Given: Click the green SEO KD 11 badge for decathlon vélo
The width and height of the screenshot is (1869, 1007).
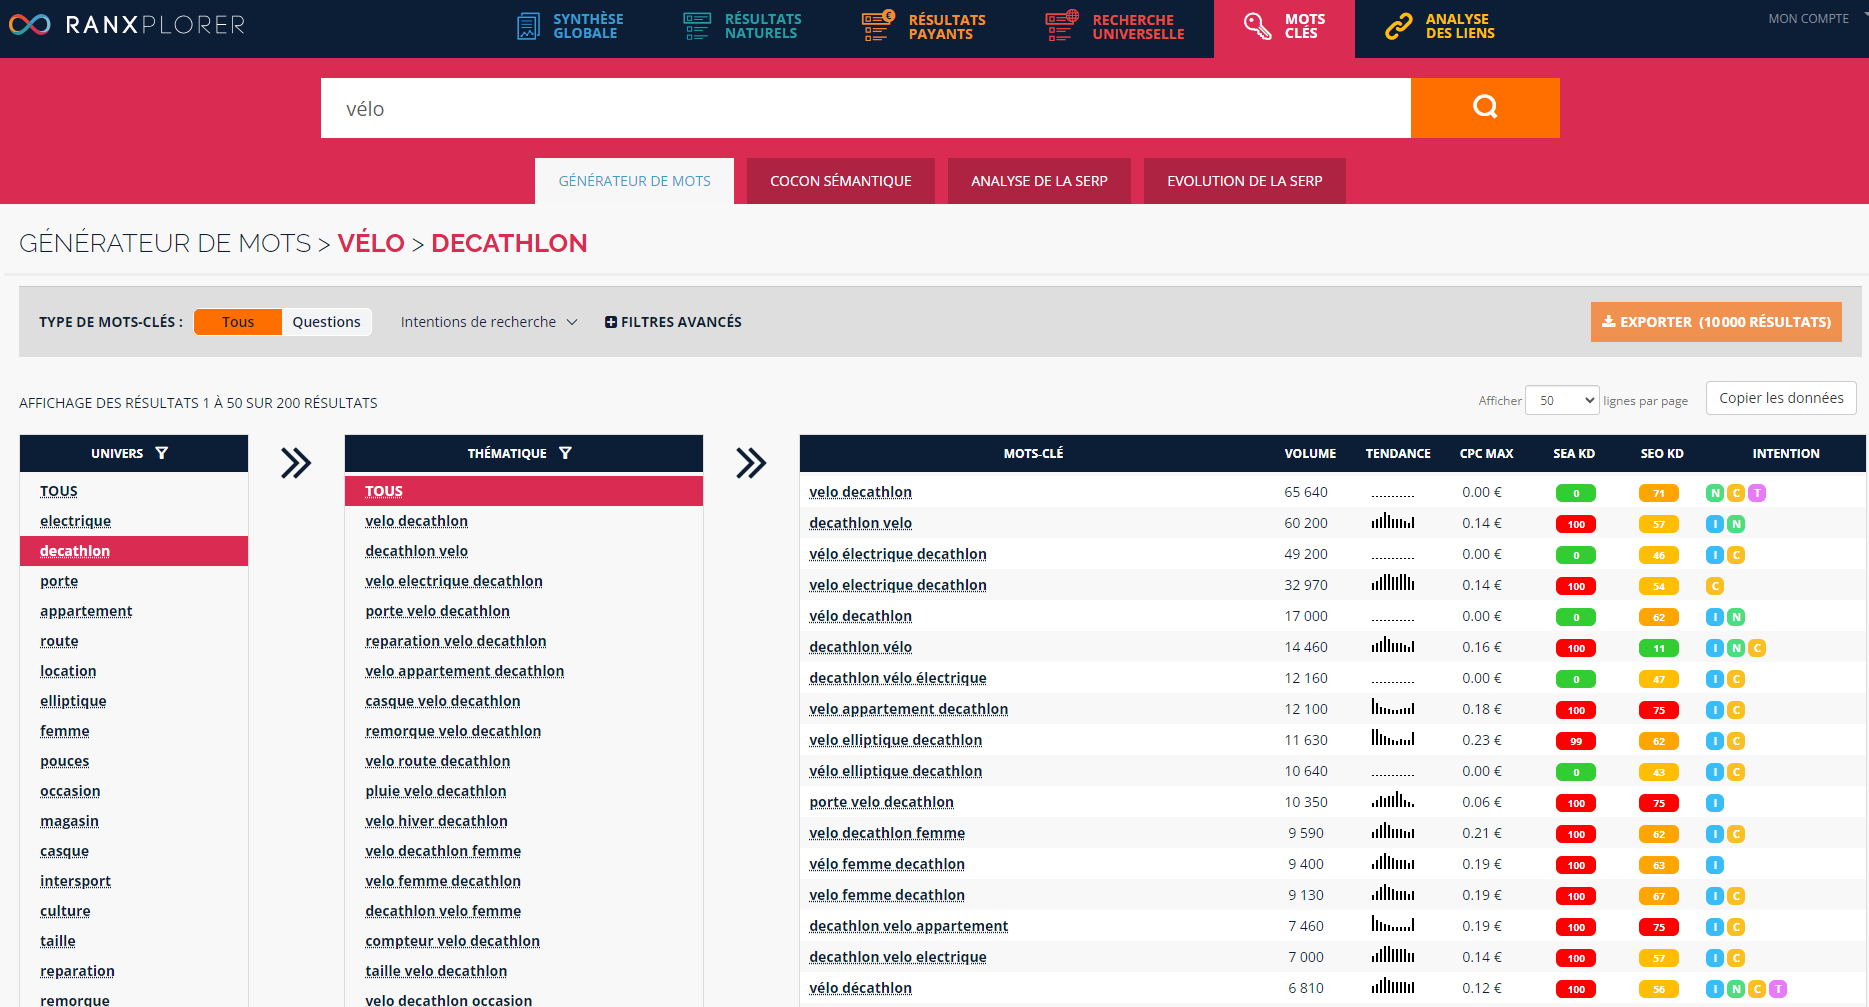Looking at the screenshot, I should (1659, 648).
